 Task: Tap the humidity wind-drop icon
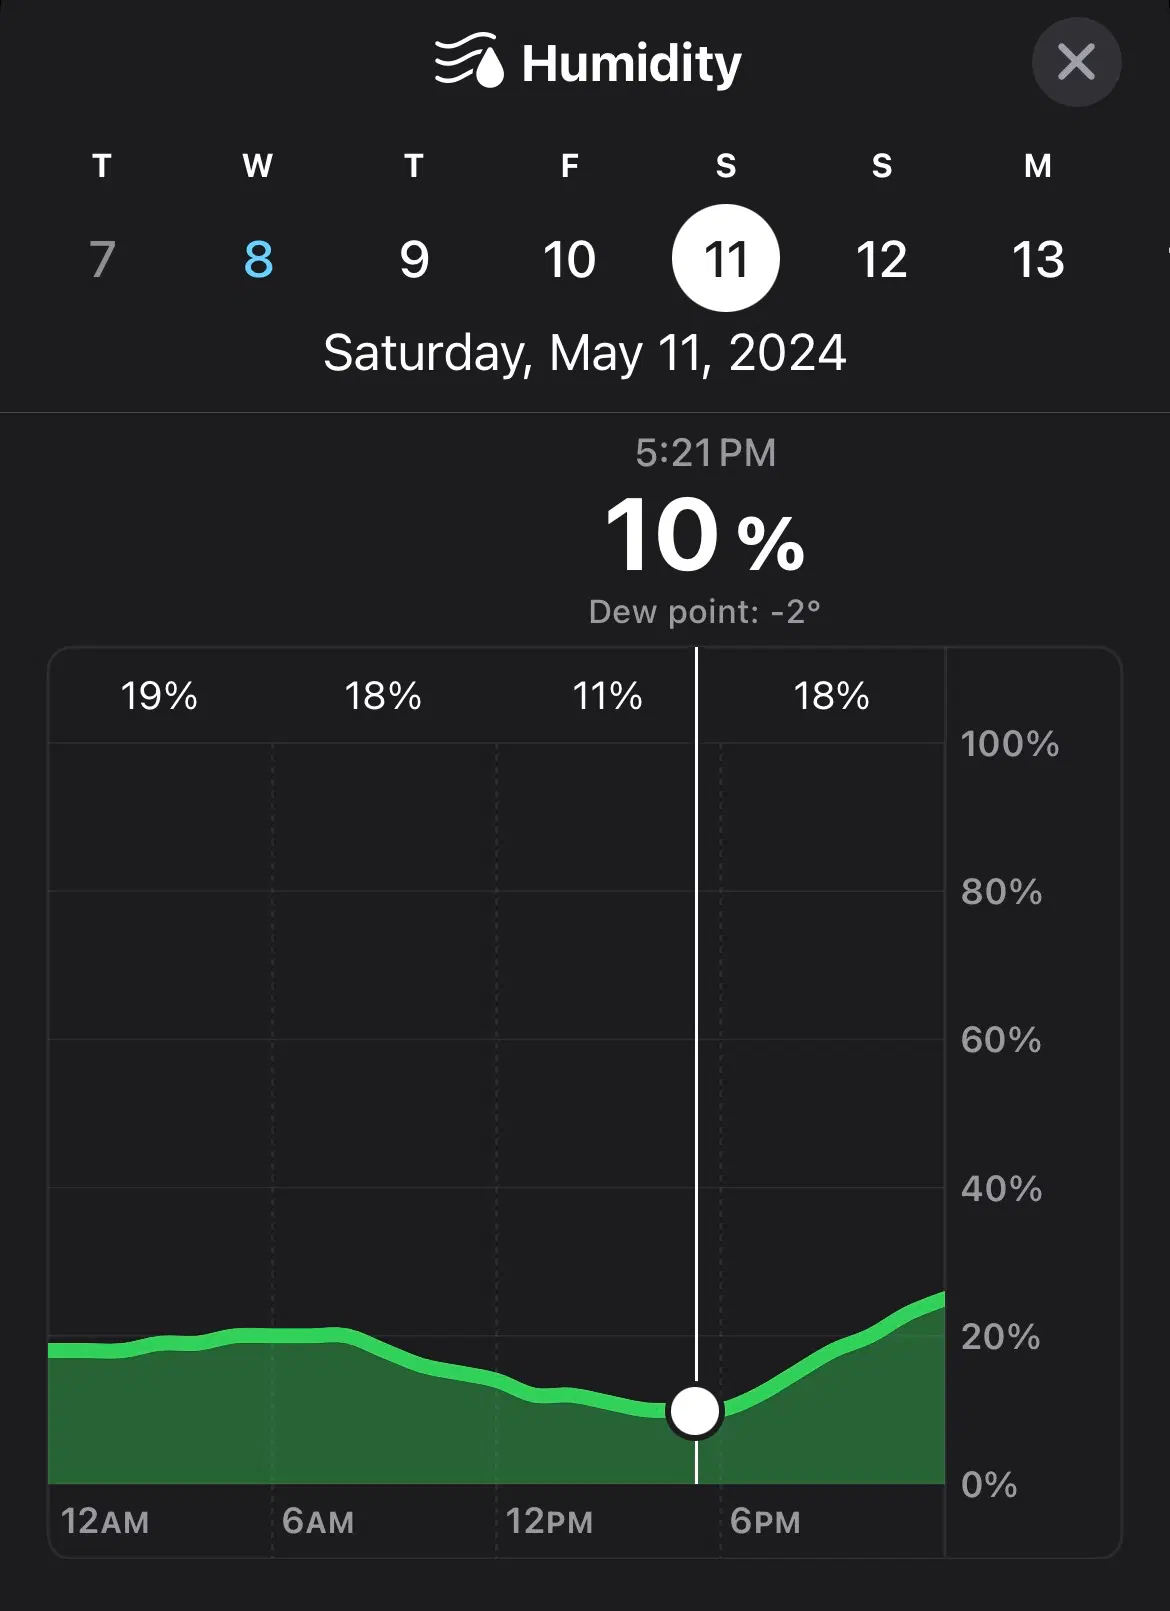[x=469, y=62]
